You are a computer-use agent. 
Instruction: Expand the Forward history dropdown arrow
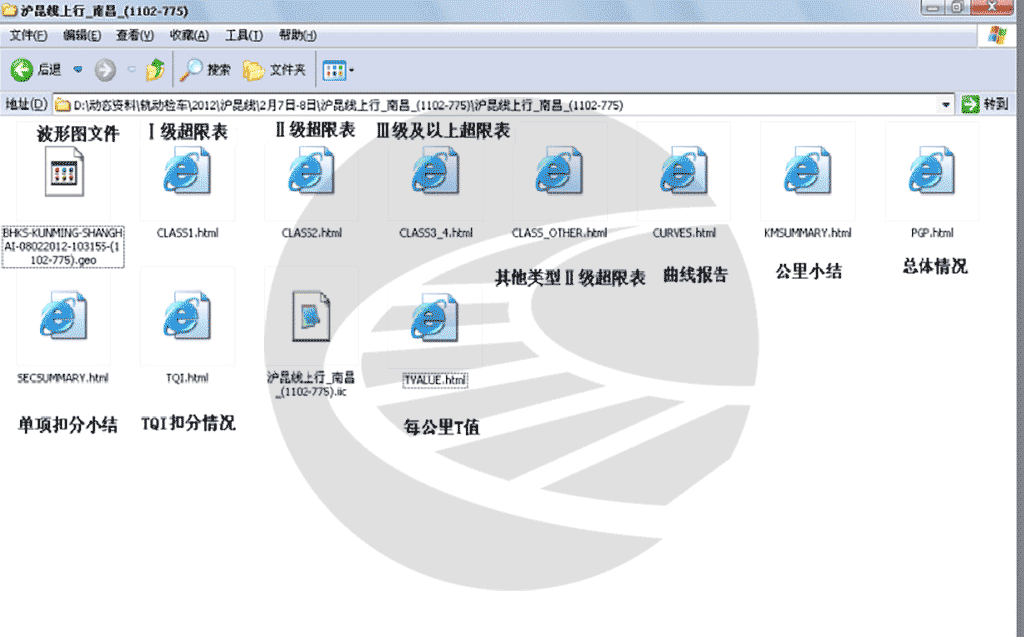[131, 69]
